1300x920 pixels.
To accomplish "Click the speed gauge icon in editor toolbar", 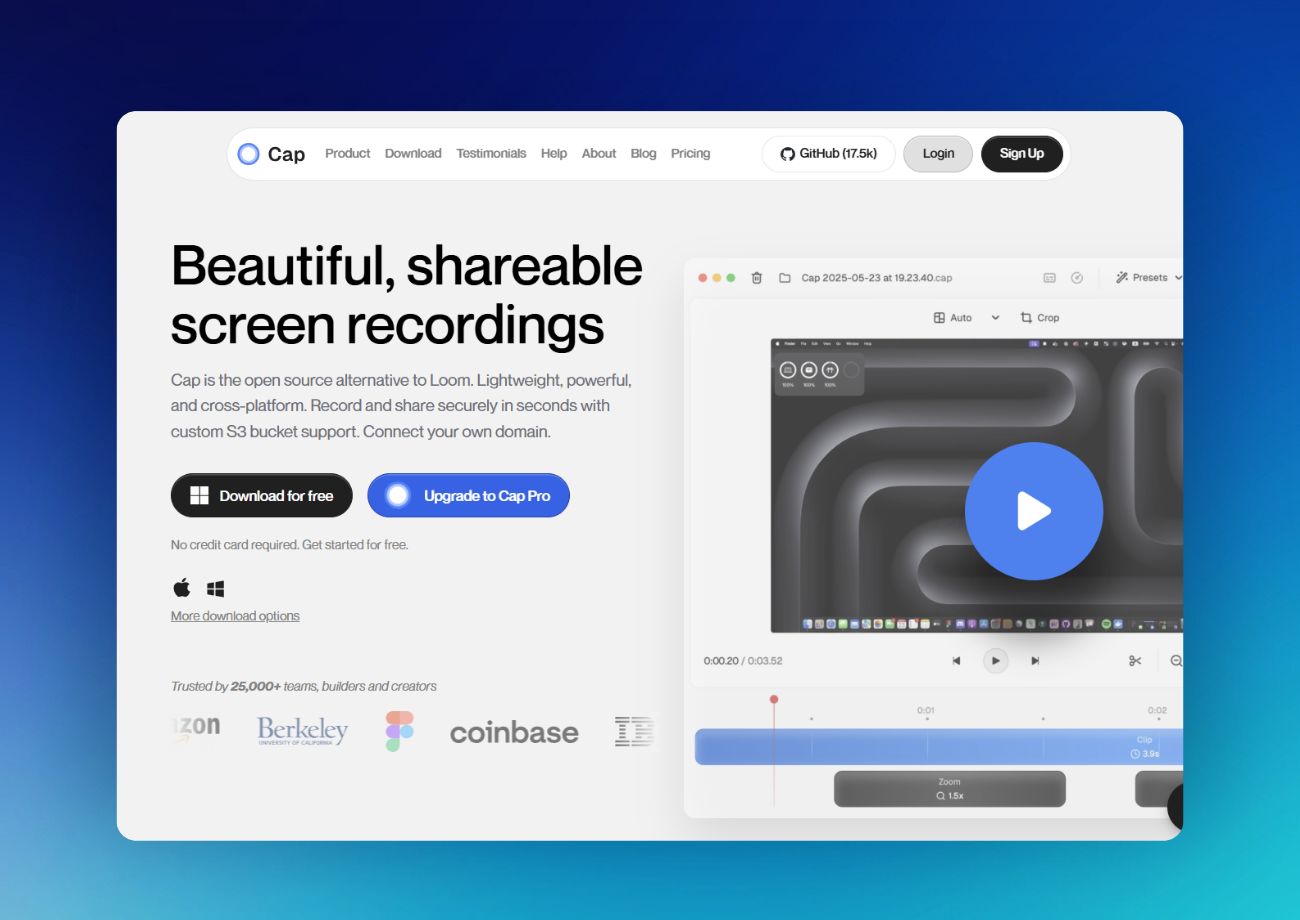I will [x=1077, y=278].
